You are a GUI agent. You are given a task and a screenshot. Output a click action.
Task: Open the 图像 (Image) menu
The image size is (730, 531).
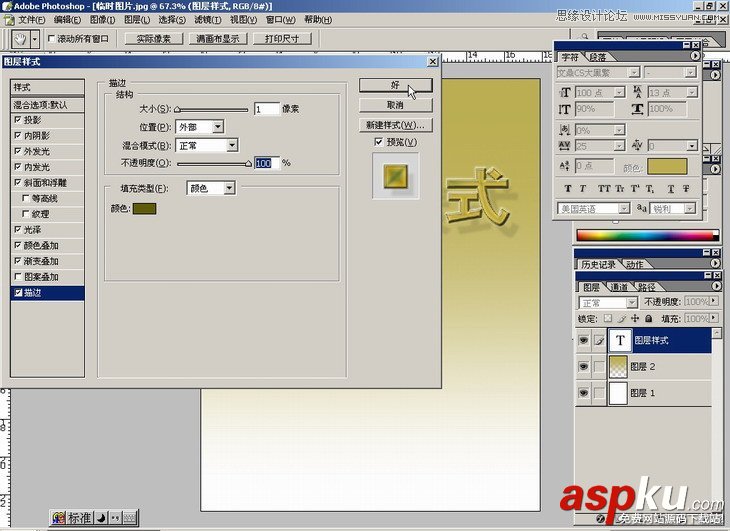tap(102, 20)
